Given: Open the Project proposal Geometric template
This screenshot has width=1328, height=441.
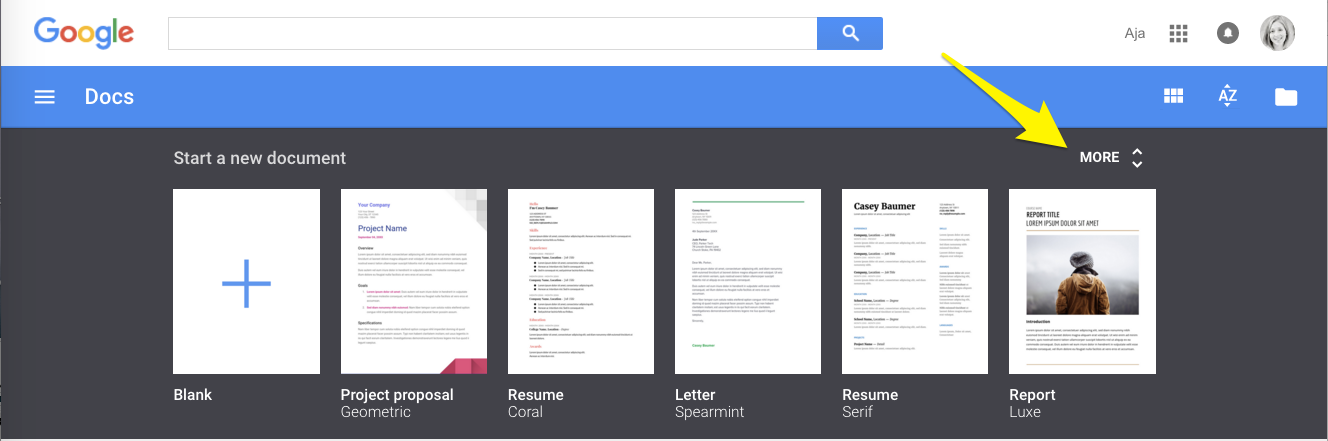Looking at the screenshot, I should (x=414, y=281).
